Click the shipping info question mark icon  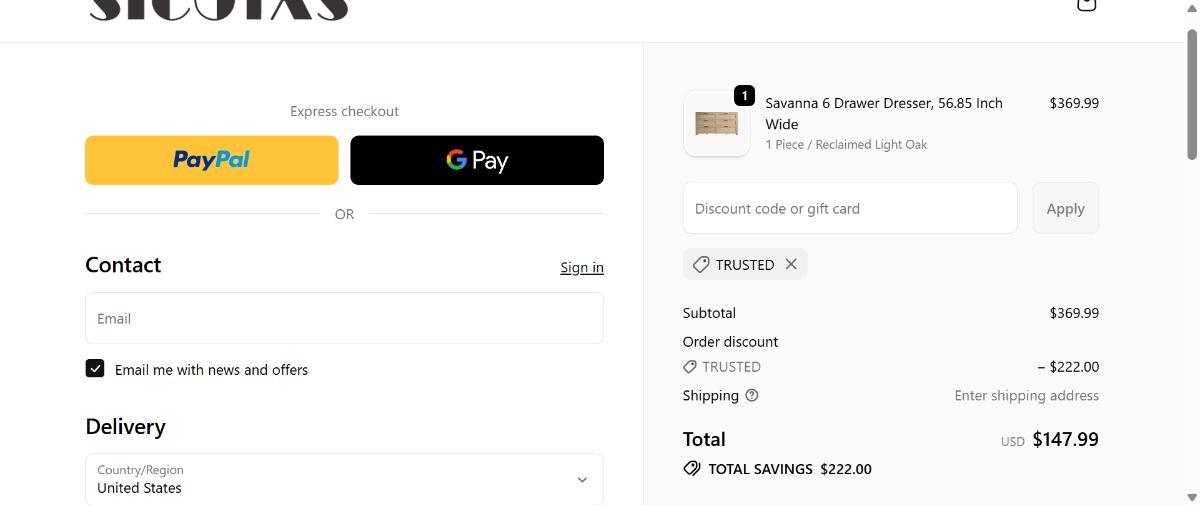coord(752,395)
